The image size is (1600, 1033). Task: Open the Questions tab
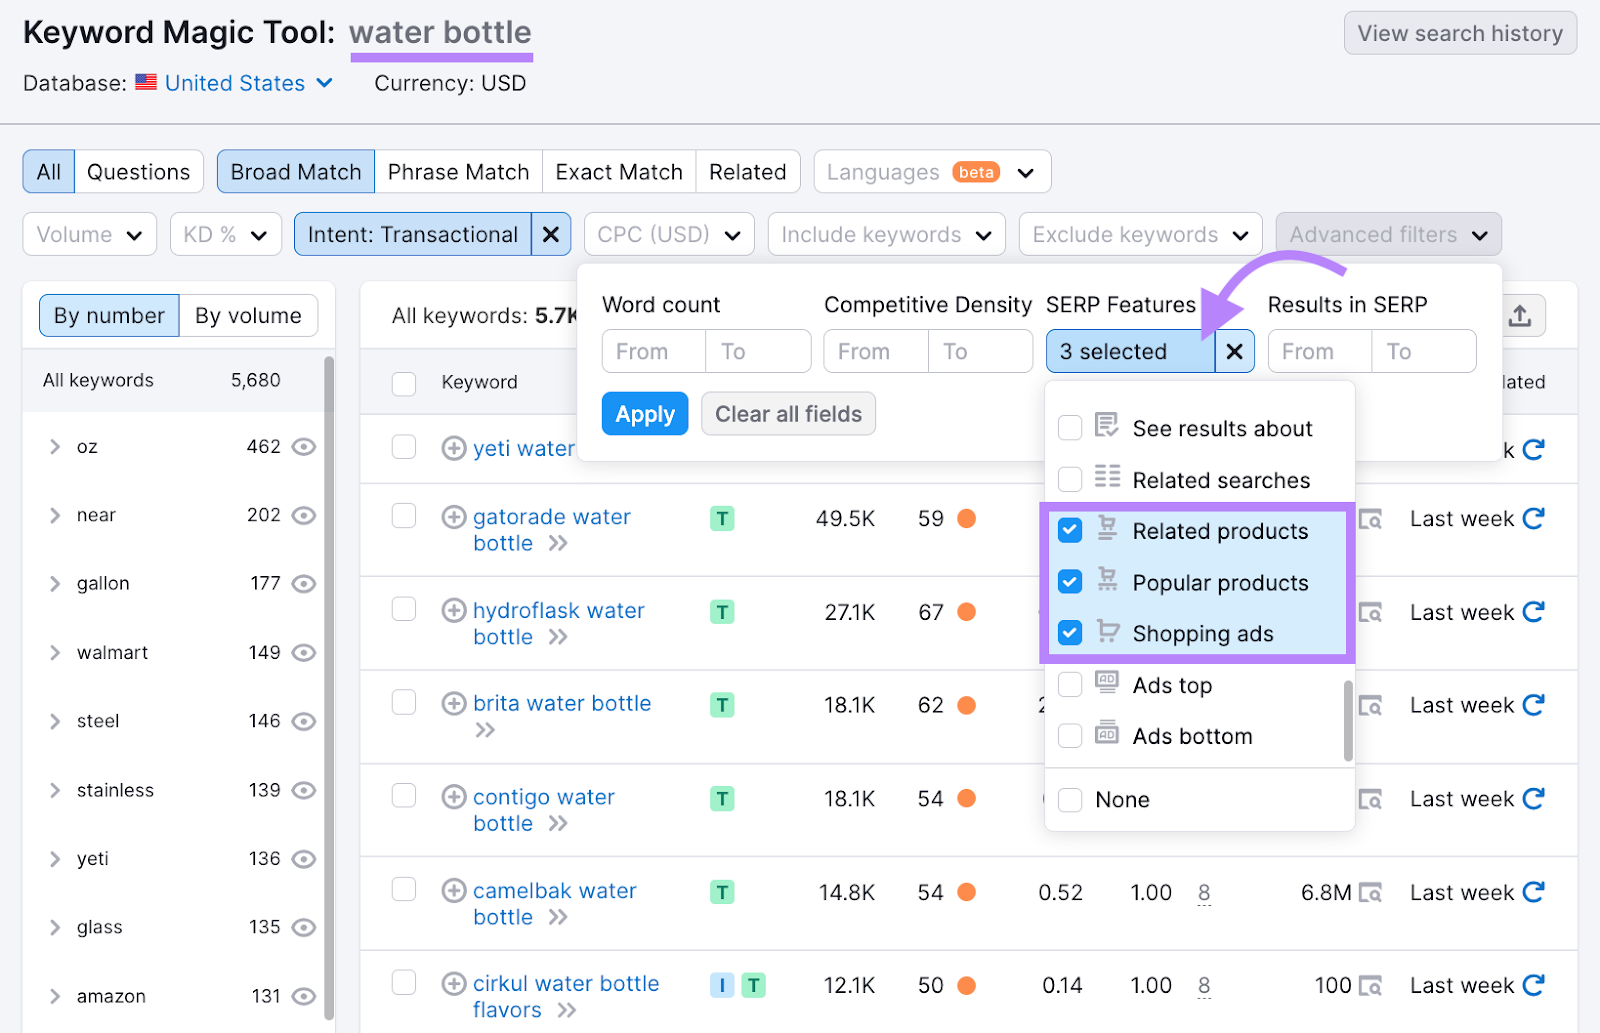click(x=138, y=171)
